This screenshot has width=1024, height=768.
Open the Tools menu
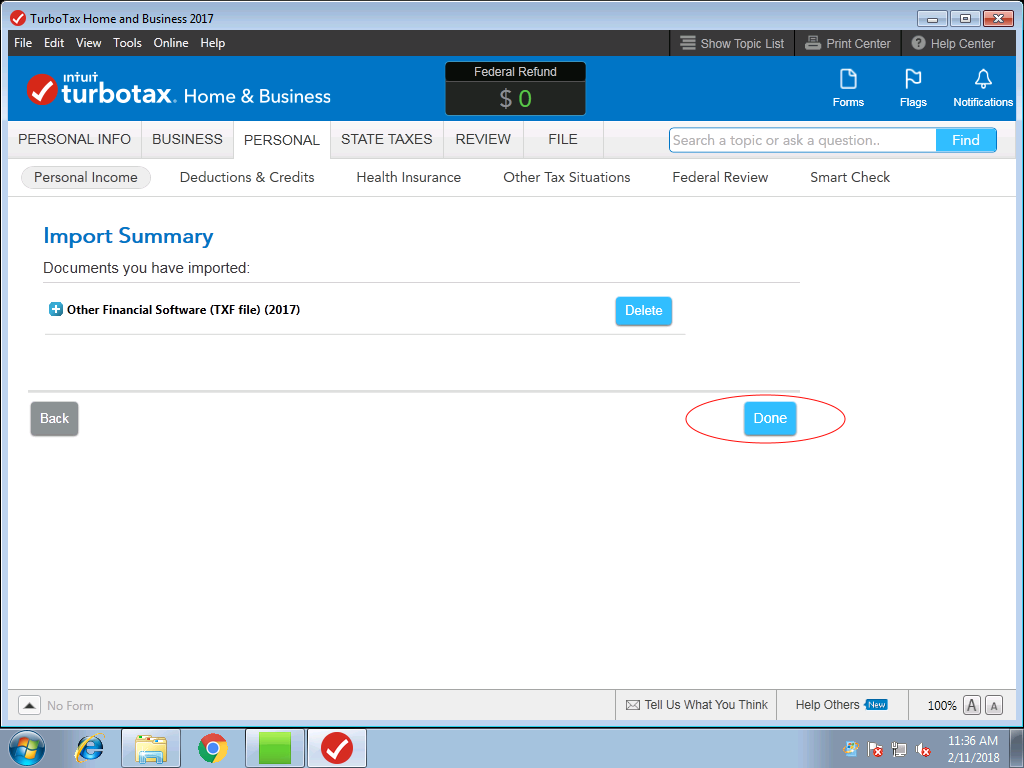click(x=127, y=43)
